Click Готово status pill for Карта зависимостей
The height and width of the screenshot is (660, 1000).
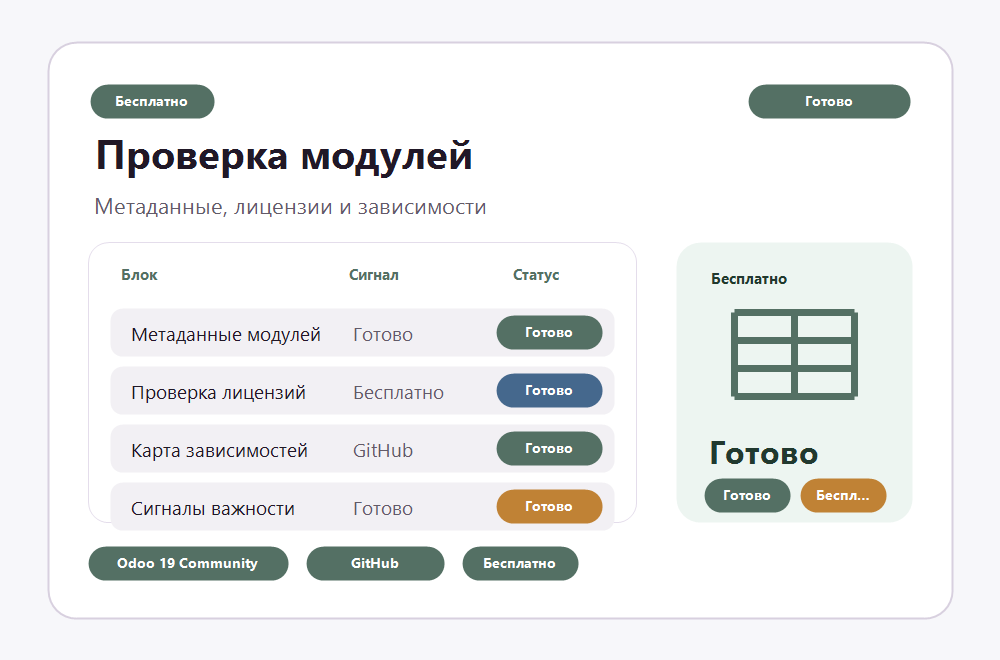(x=549, y=448)
